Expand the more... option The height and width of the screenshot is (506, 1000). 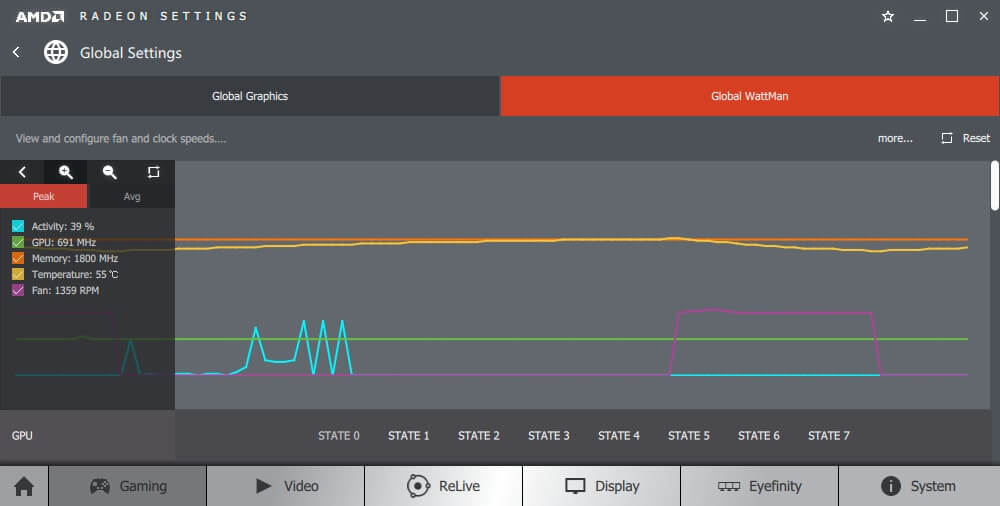click(895, 138)
